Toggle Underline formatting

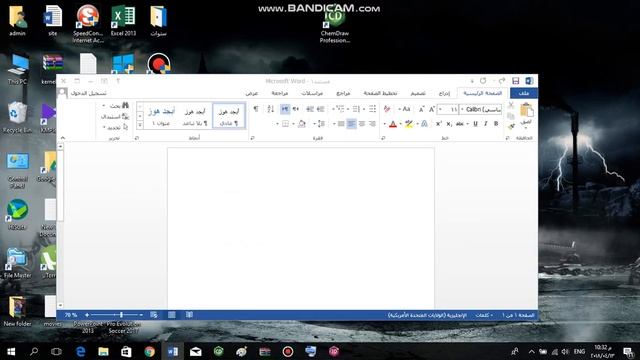point(476,124)
